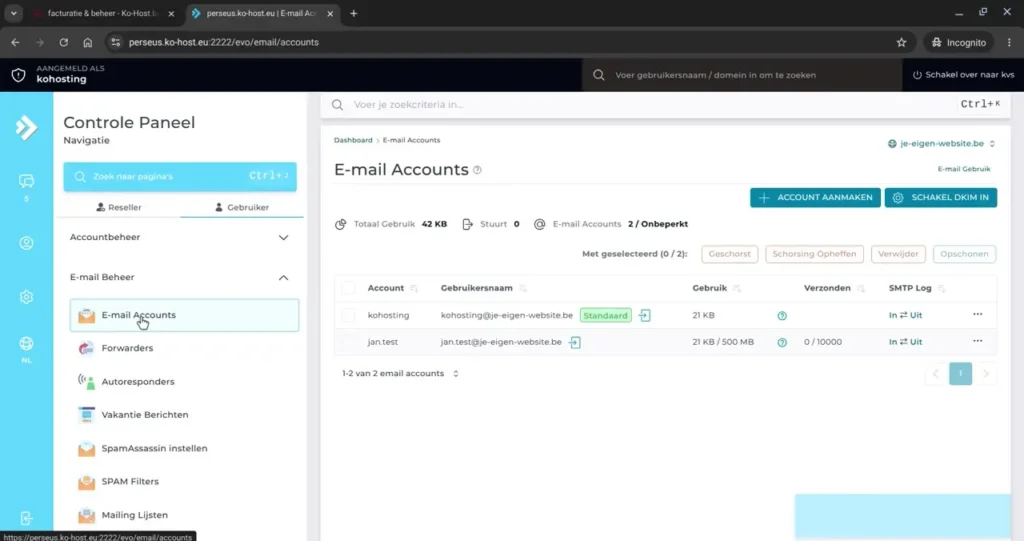Click the SPAM Filters icon
This screenshot has height=541, width=1024.
86,482
